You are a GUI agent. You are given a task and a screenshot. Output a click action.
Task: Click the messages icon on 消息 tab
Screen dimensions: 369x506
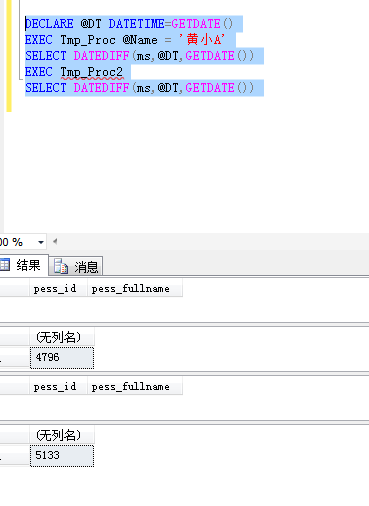(61, 267)
